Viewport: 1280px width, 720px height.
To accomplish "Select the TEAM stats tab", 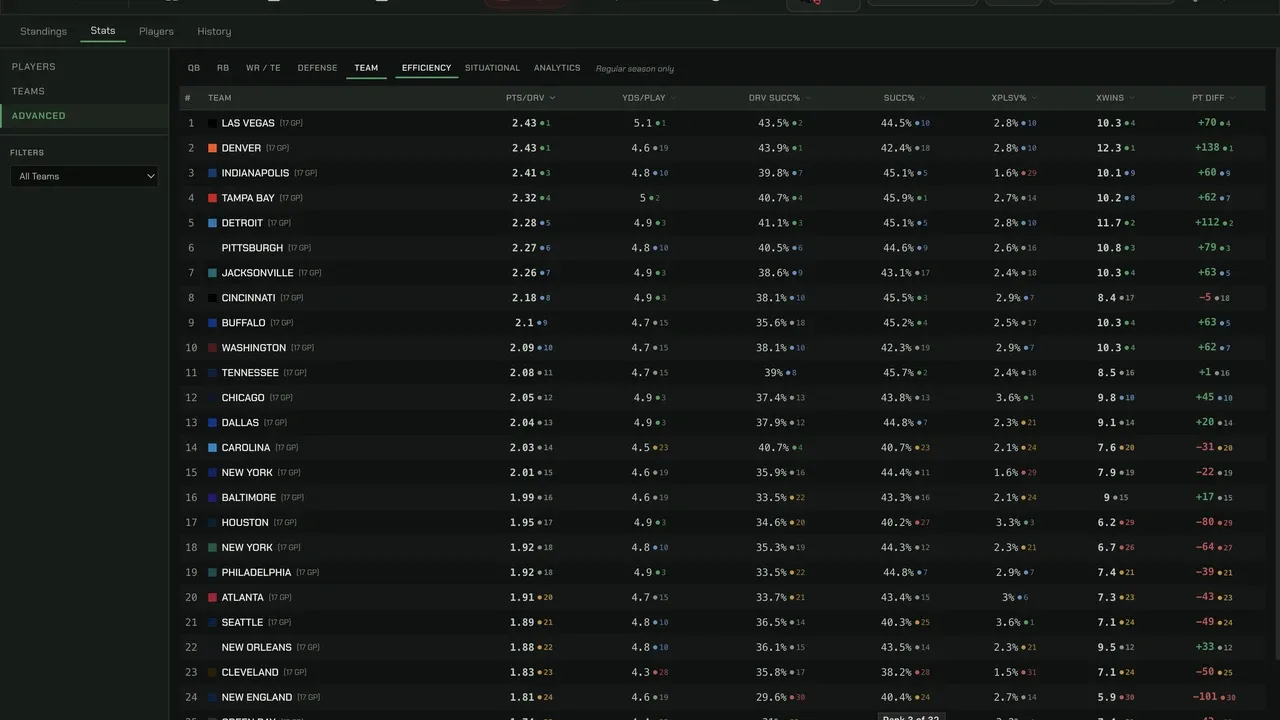I will pos(366,68).
